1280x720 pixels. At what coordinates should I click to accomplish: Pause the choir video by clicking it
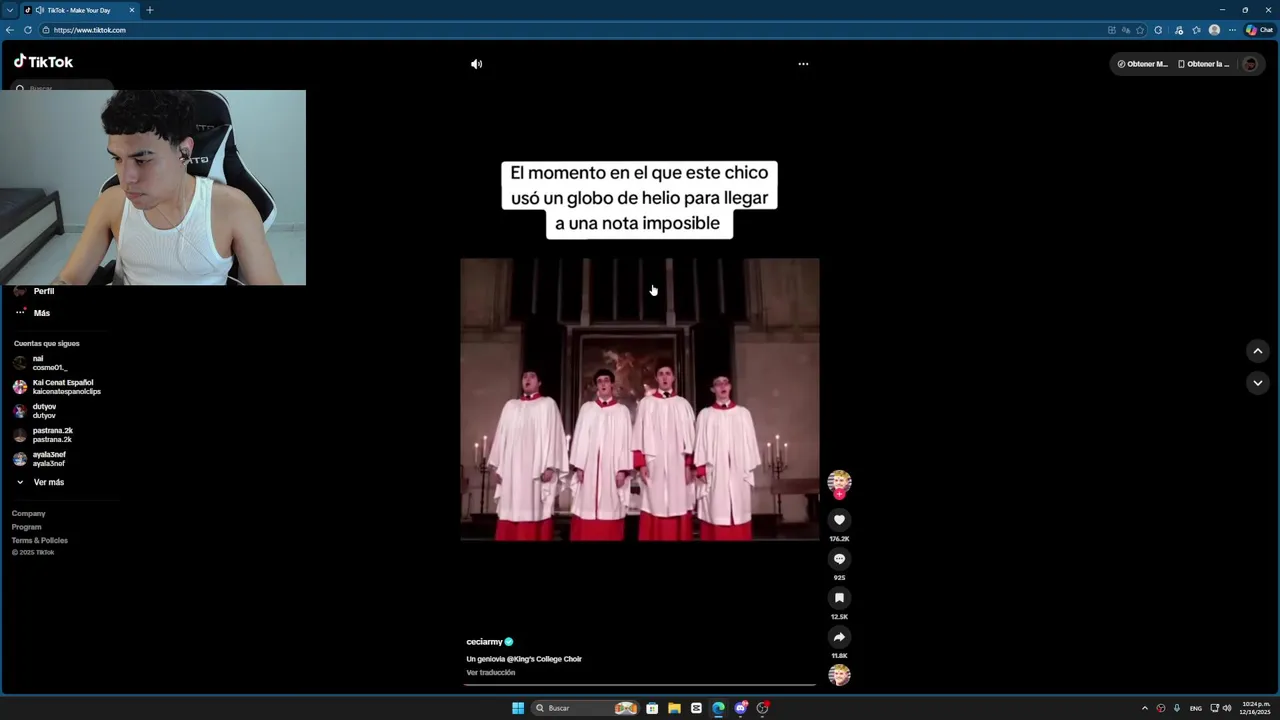640,400
